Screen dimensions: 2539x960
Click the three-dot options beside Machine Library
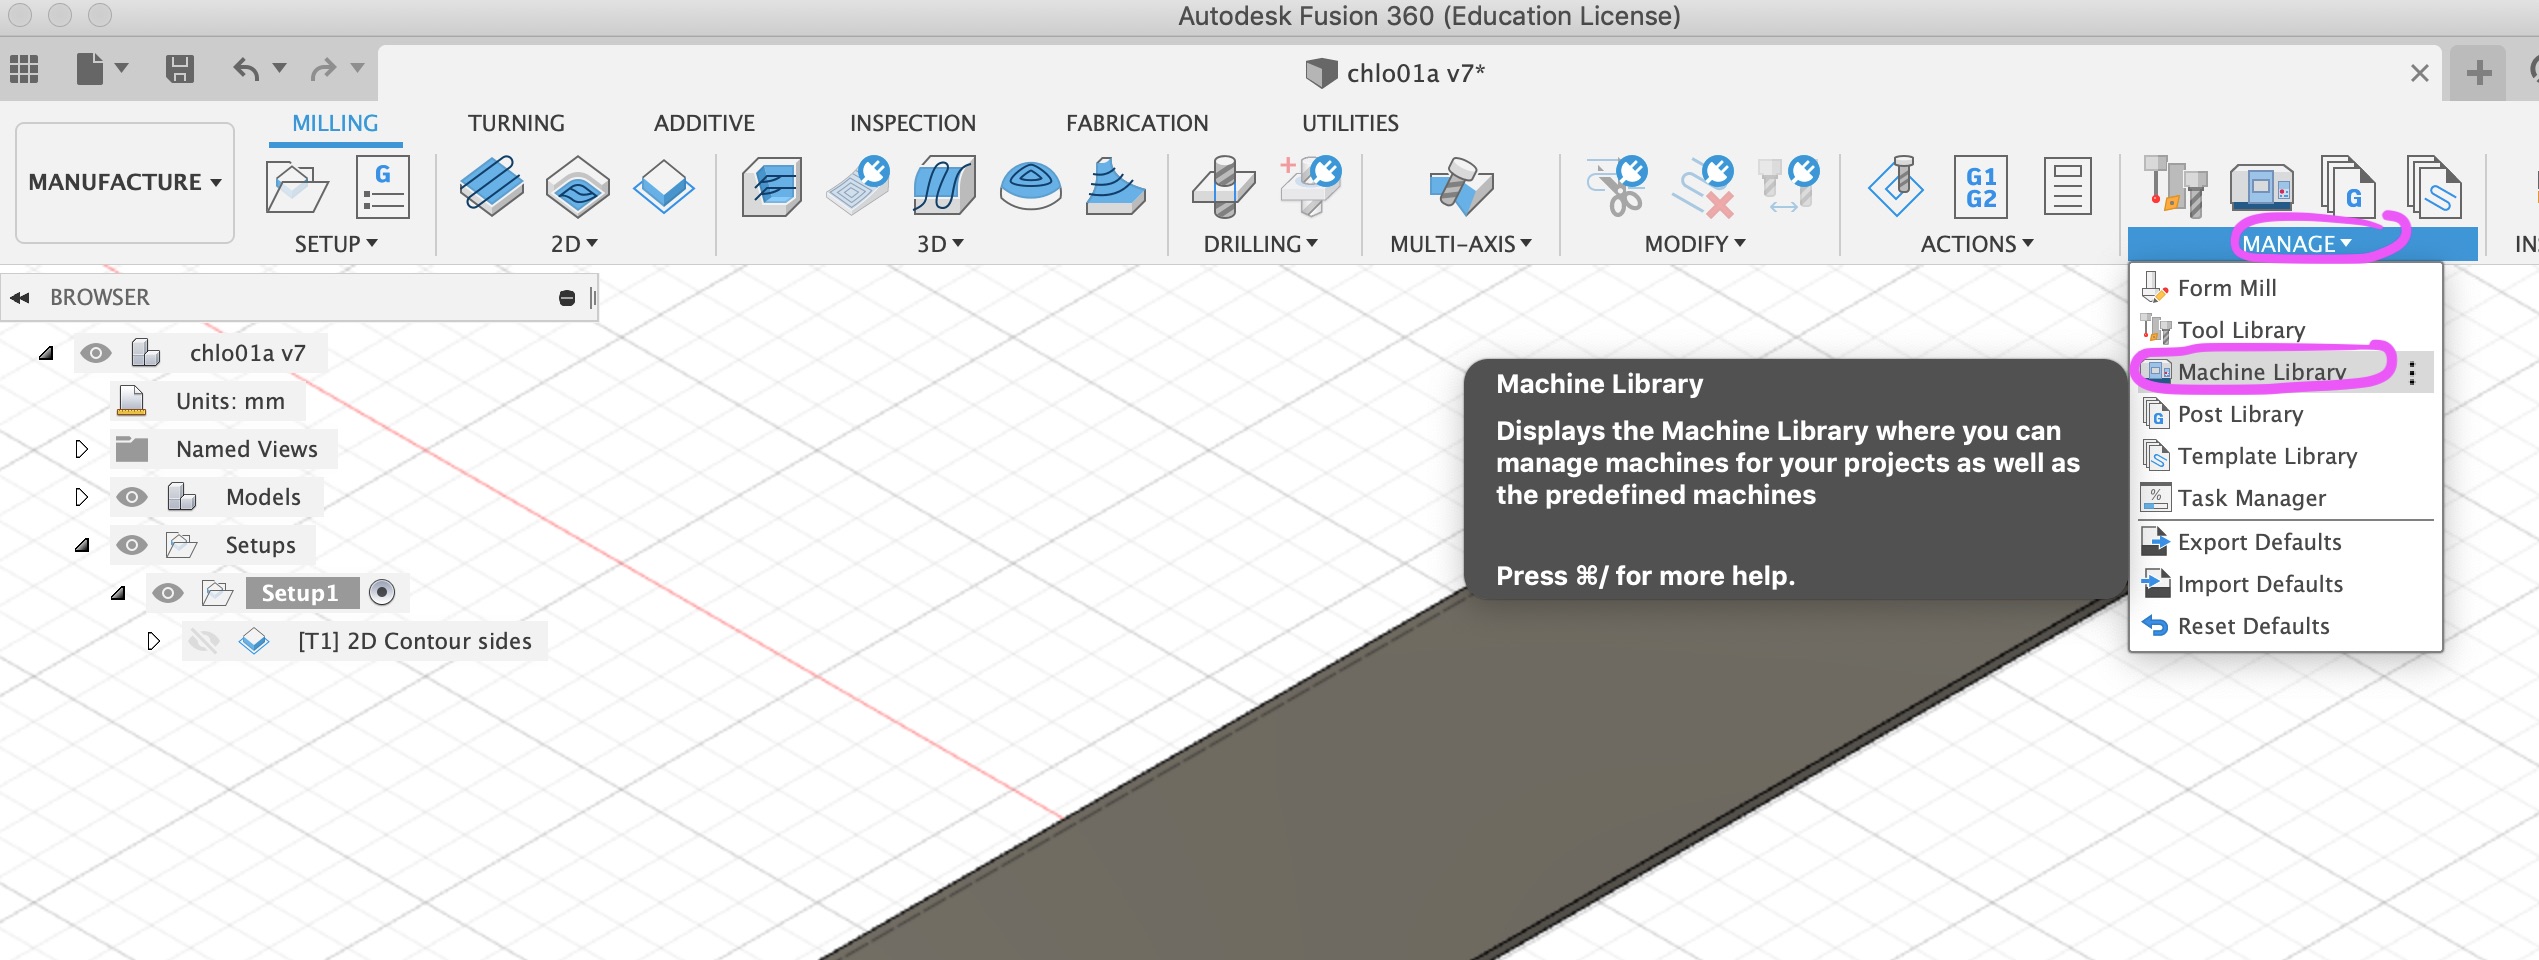pos(2413,372)
